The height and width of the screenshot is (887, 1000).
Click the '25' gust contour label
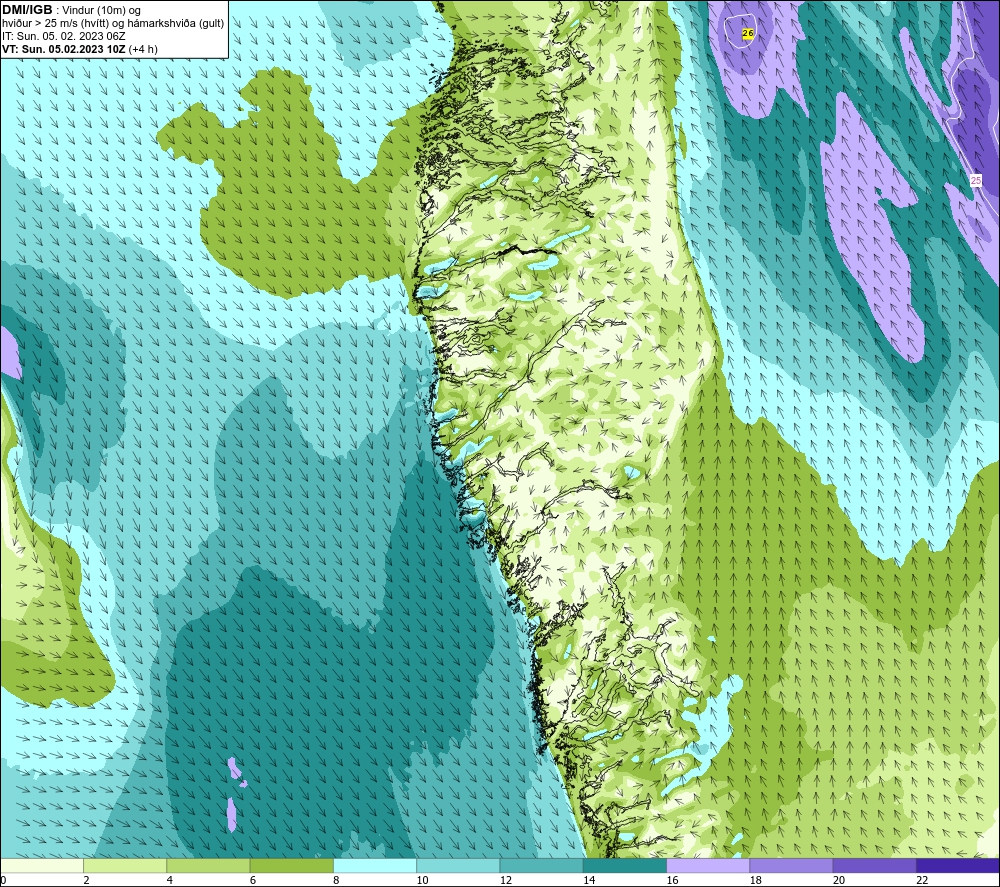tap(976, 180)
